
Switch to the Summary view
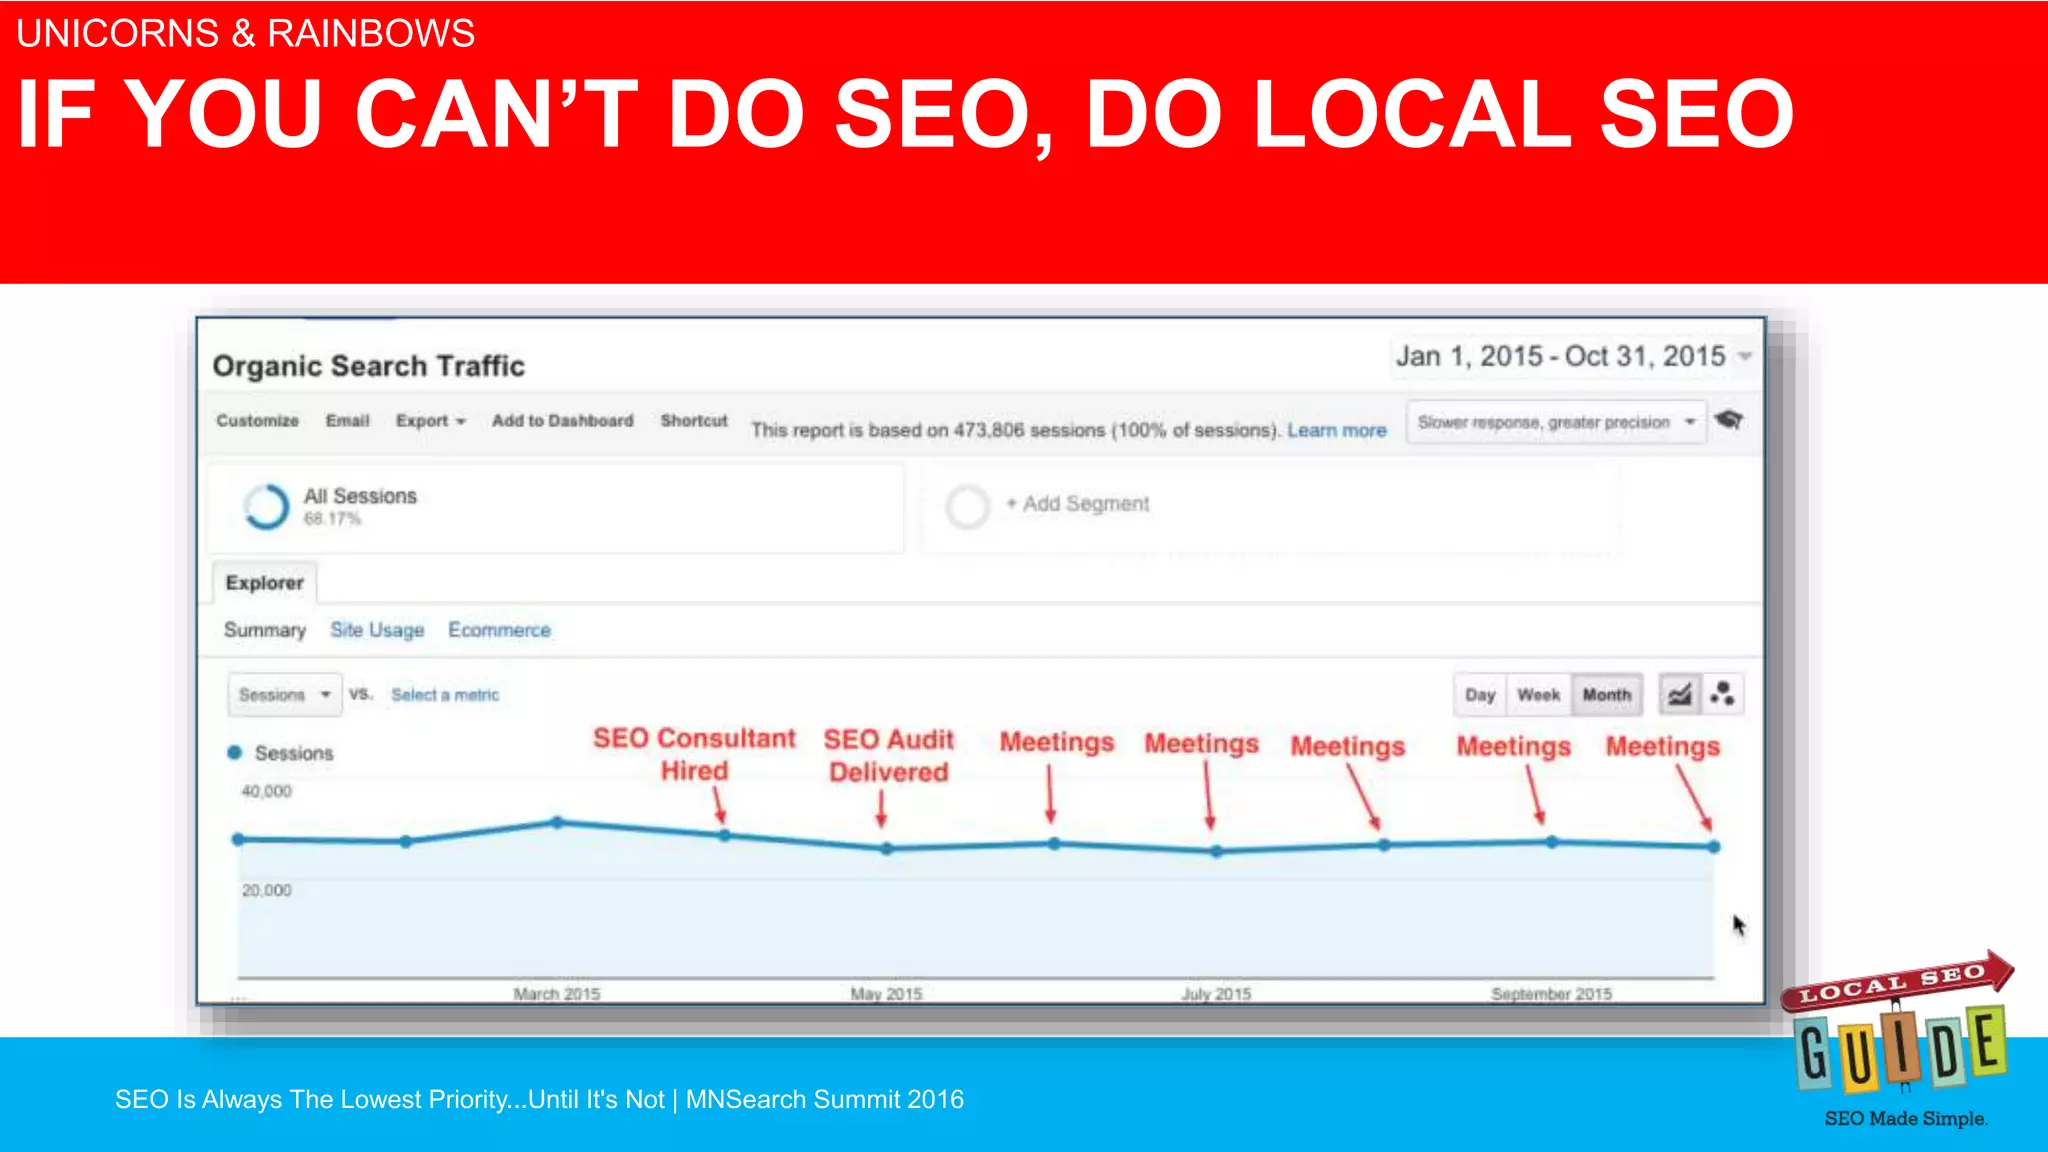(x=265, y=630)
